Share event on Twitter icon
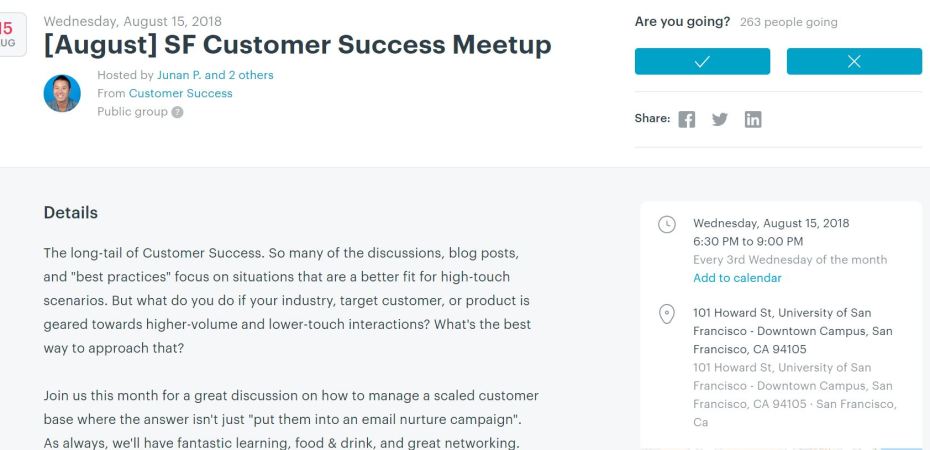 pos(719,119)
